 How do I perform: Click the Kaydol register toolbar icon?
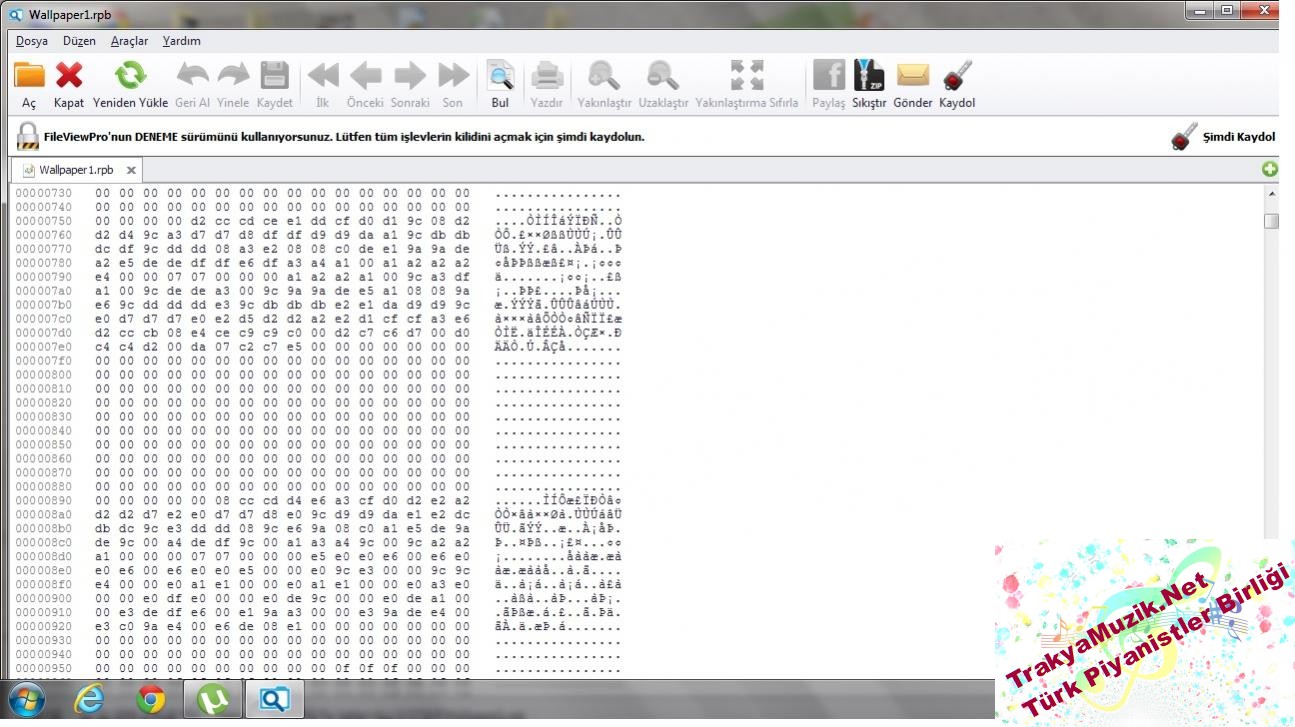(957, 76)
